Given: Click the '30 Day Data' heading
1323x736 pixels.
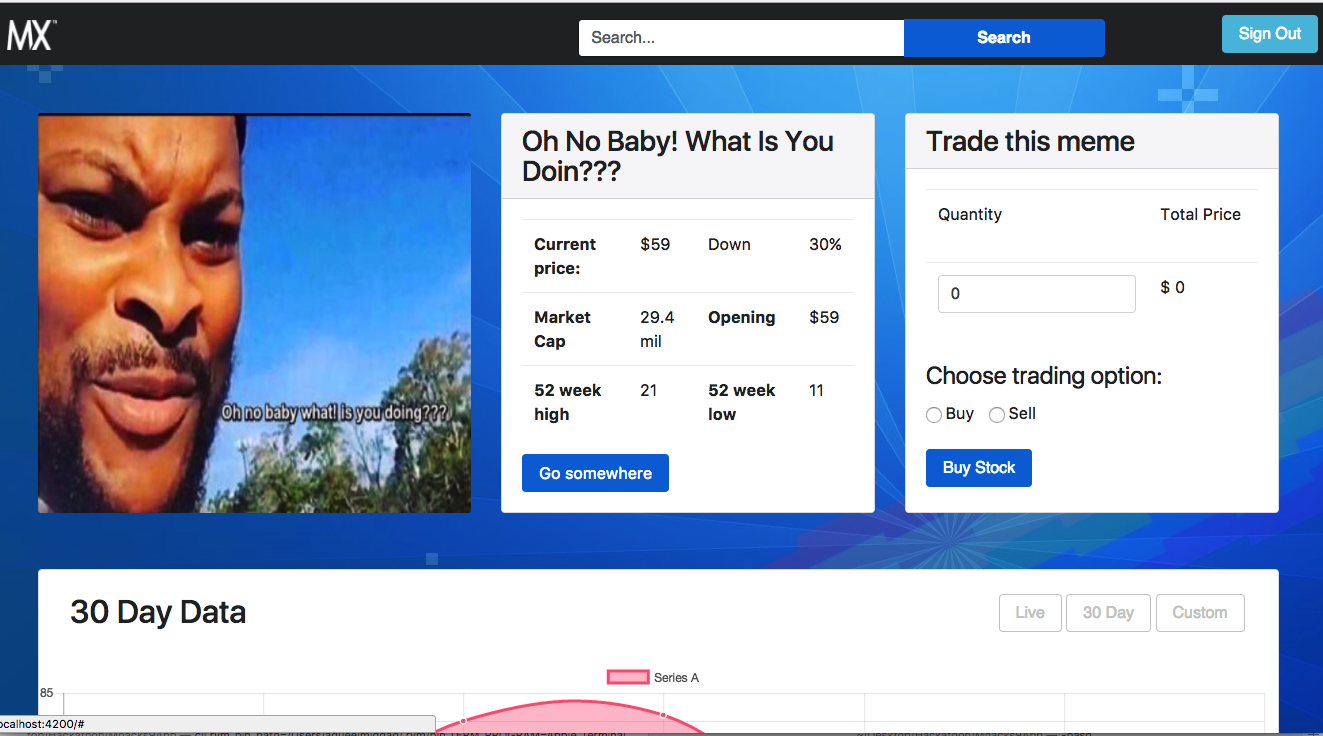Looking at the screenshot, I should (x=158, y=612).
